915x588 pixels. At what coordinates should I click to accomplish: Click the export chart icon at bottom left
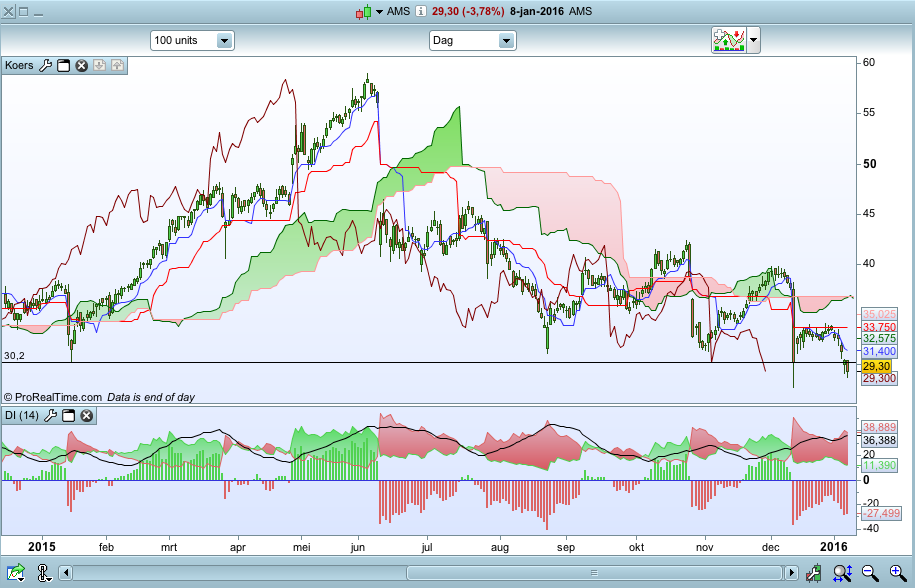16,572
